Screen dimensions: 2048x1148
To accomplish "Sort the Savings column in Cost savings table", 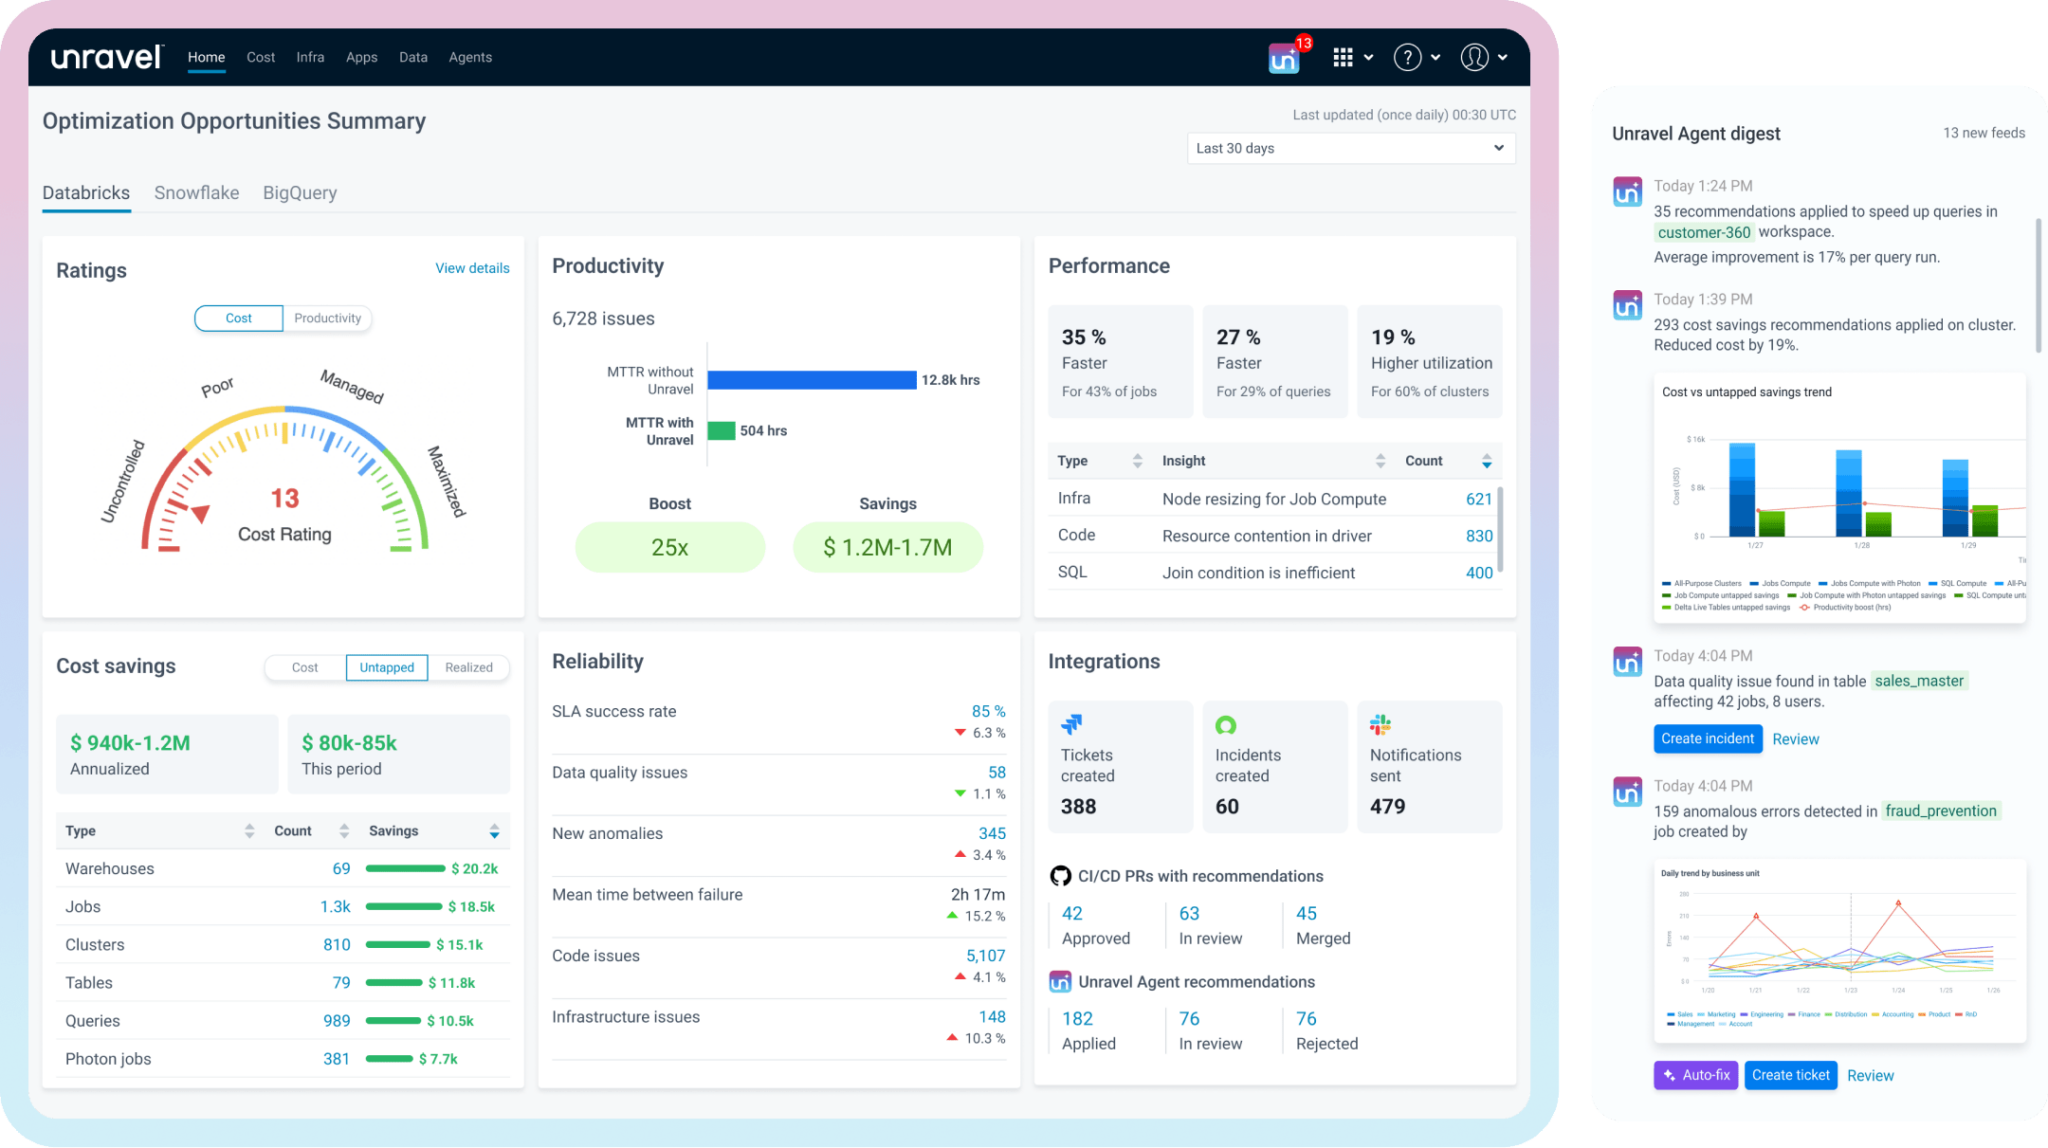I will pyautogui.click(x=494, y=830).
